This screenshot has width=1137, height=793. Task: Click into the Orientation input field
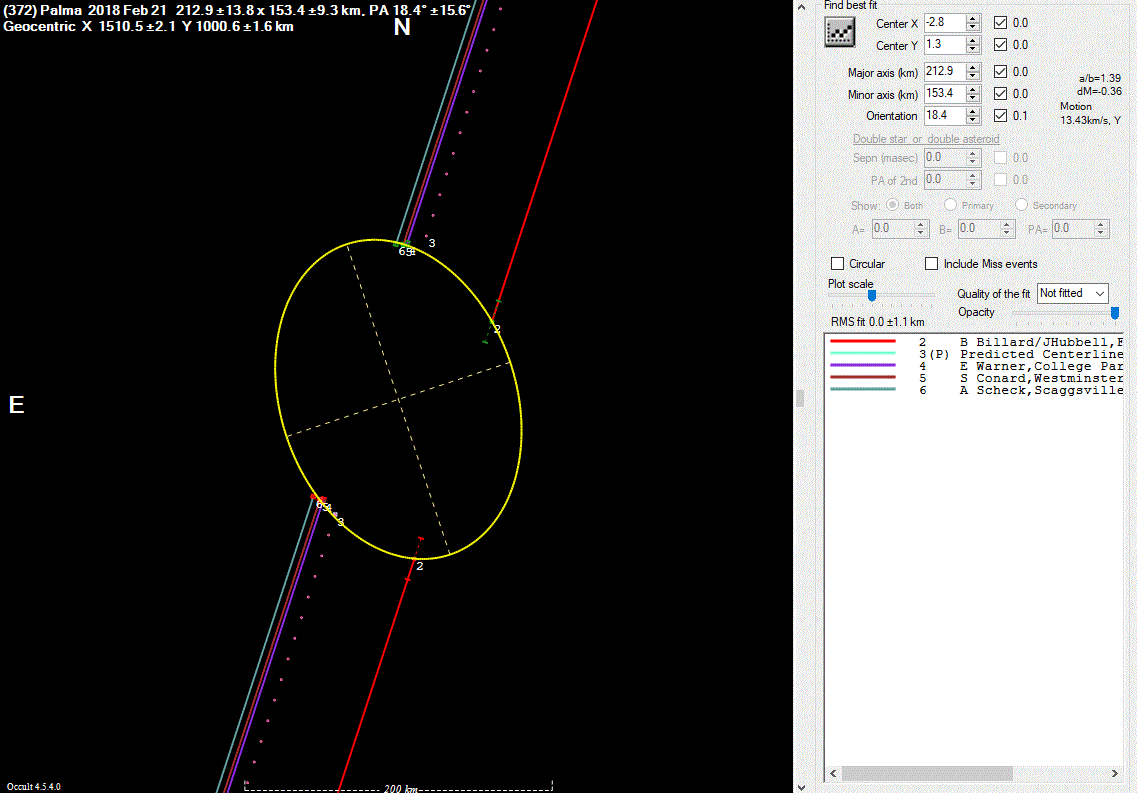pyautogui.click(x=943, y=116)
